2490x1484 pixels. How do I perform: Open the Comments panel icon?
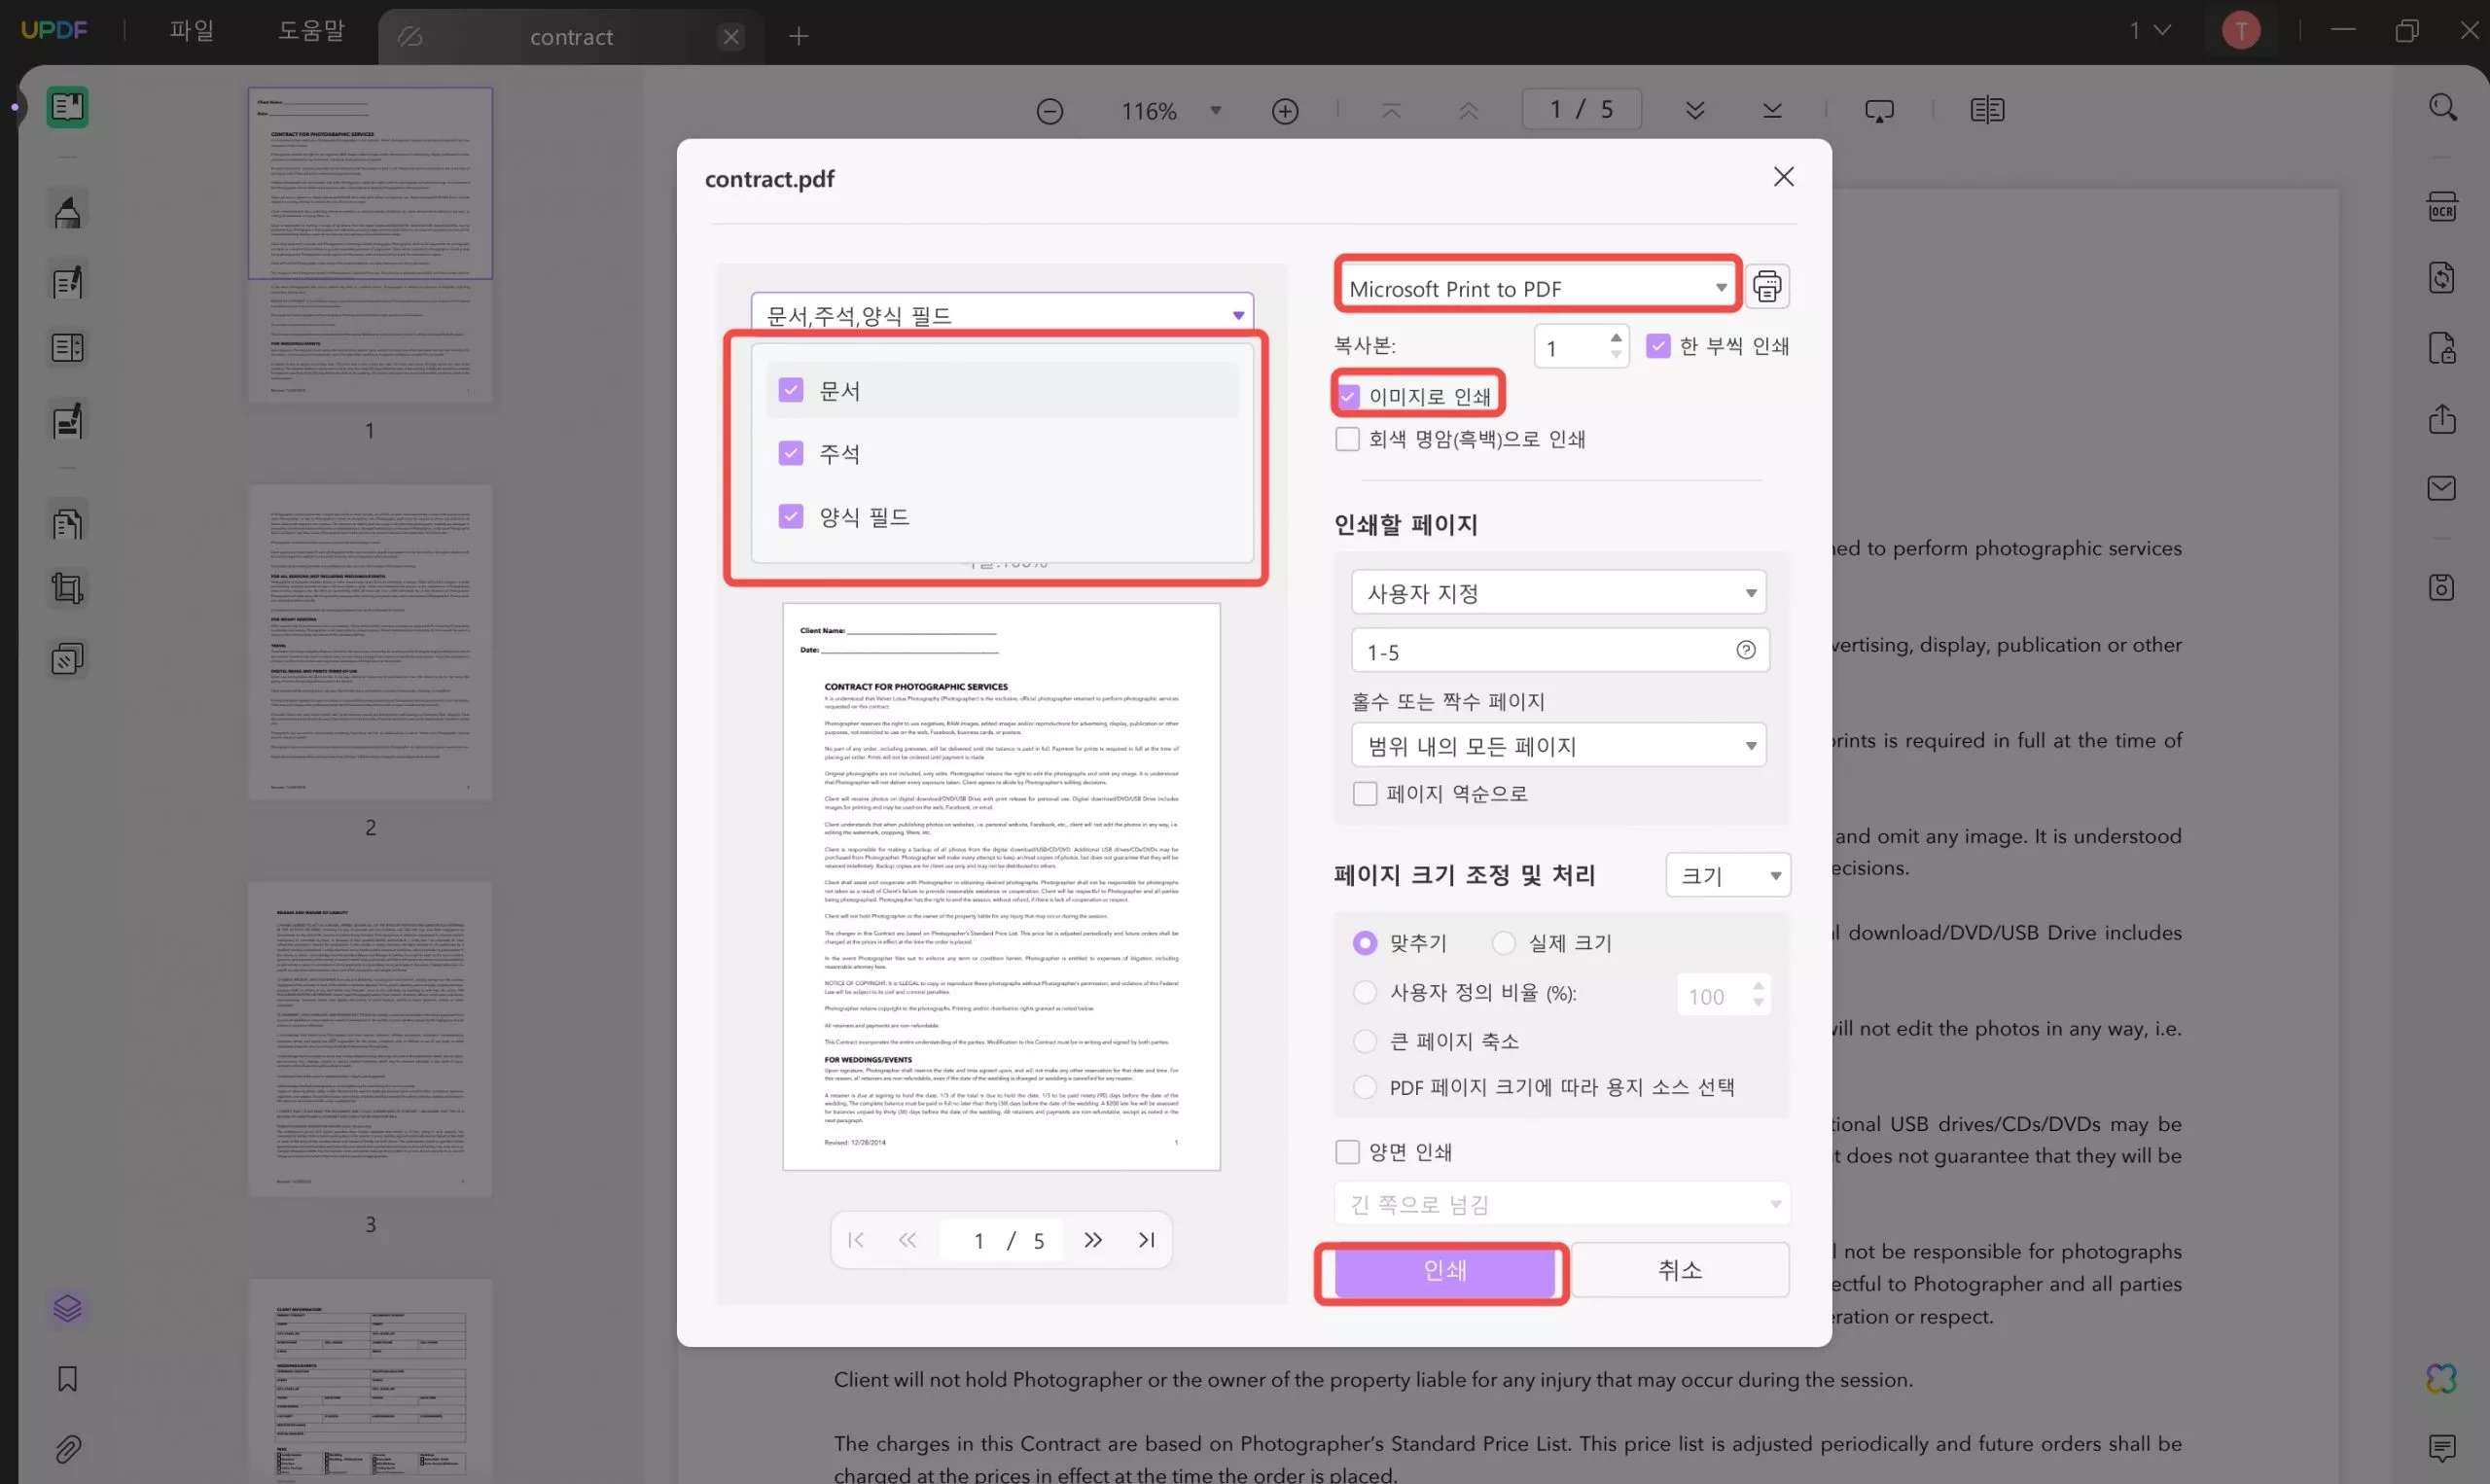[2442, 1447]
